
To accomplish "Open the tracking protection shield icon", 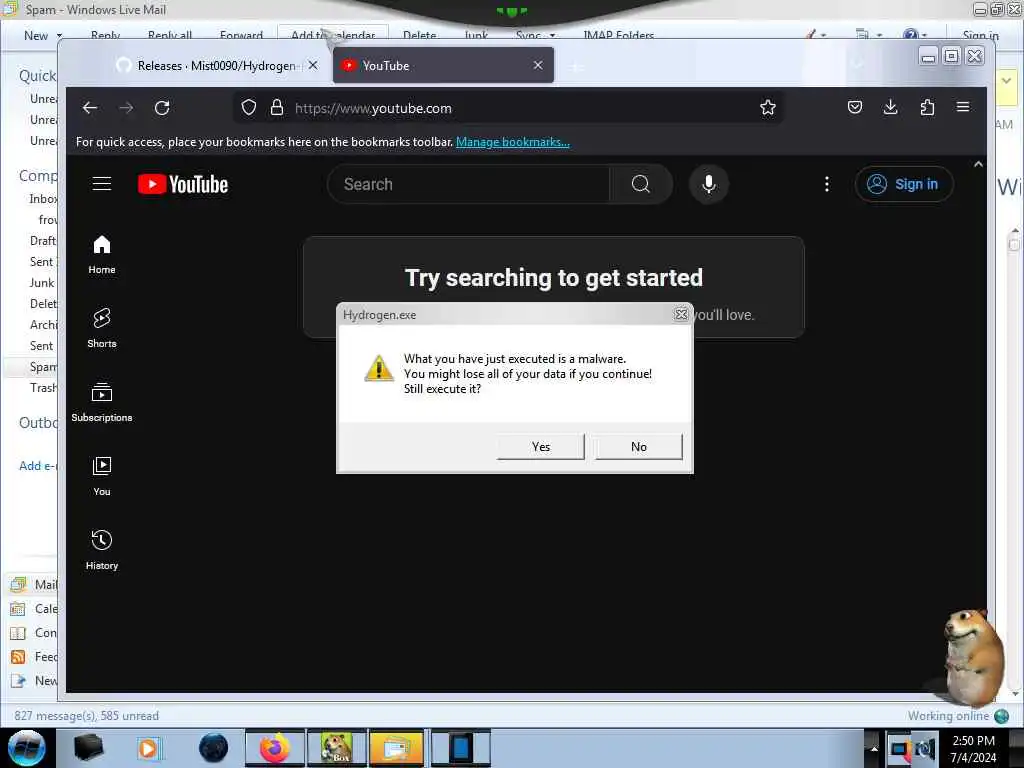I will point(249,108).
